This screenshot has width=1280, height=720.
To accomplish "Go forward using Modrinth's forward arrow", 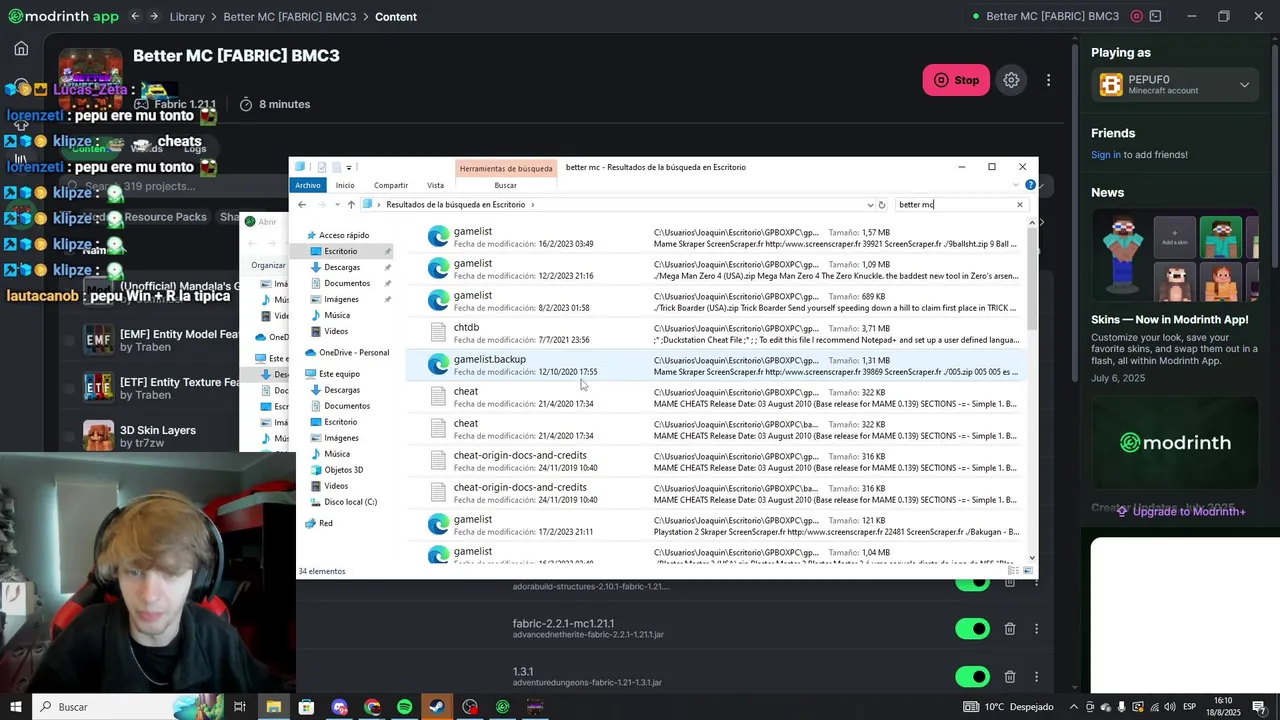I will click(x=154, y=16).
